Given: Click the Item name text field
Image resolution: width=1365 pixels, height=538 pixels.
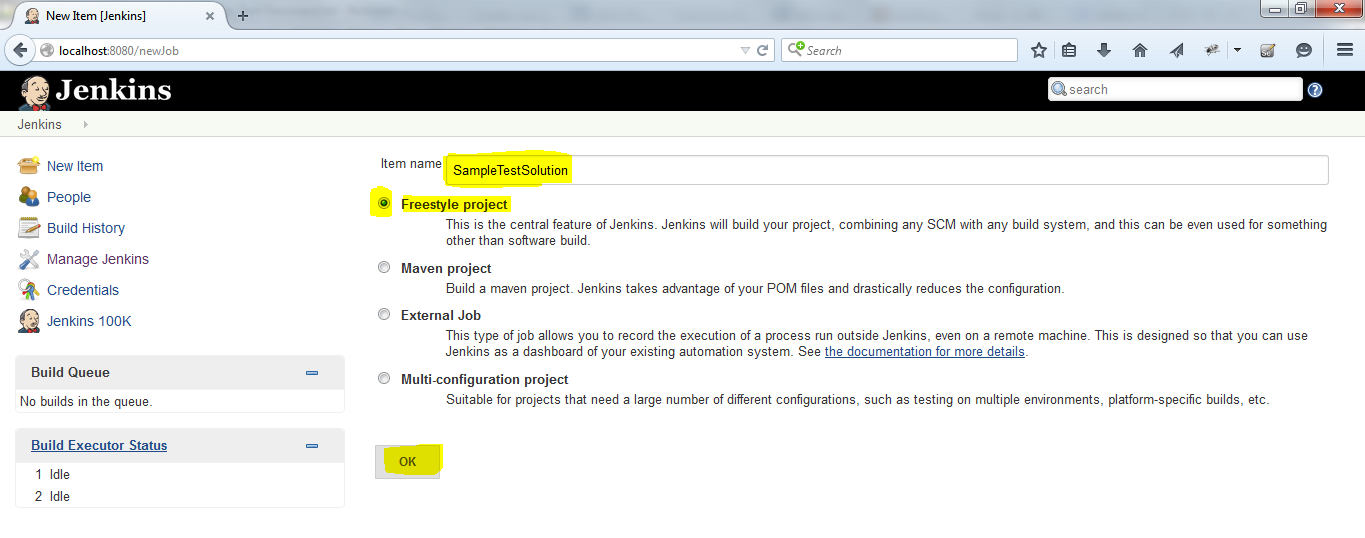Looking at the screenshot, I should tap(887, 170).
